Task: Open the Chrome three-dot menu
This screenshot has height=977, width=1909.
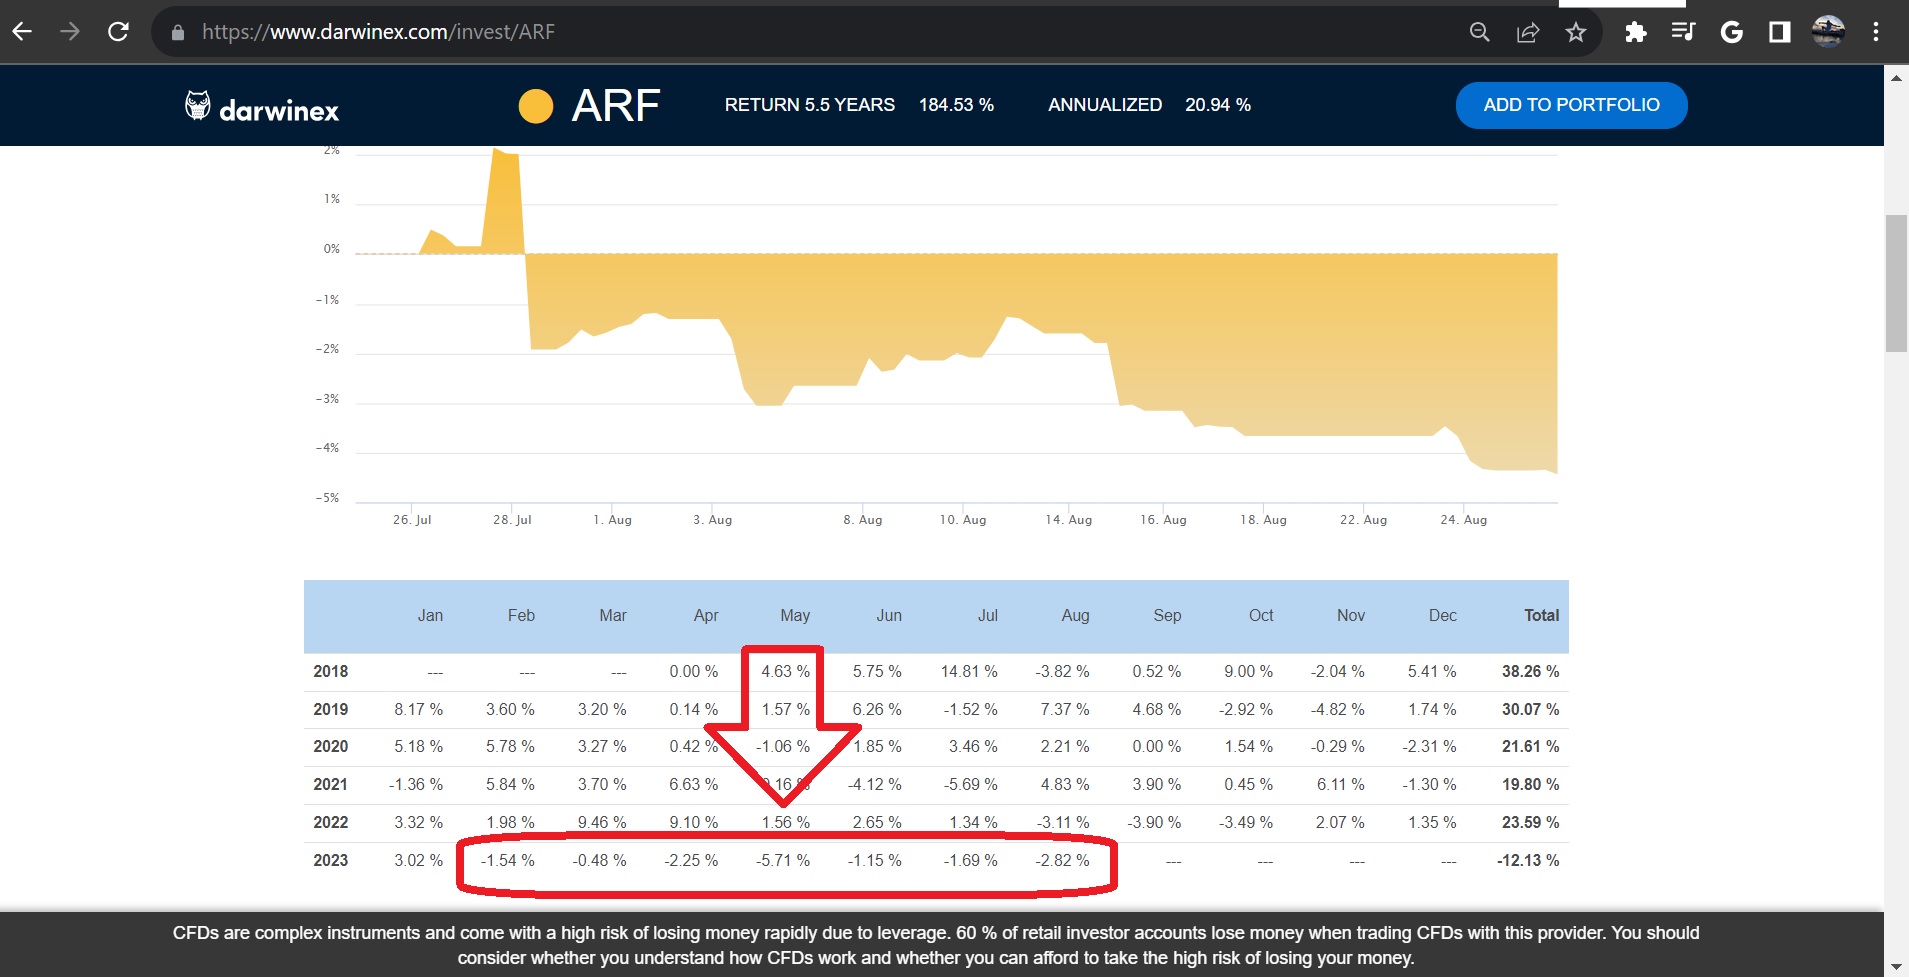Action: [x=1876, y=32]
